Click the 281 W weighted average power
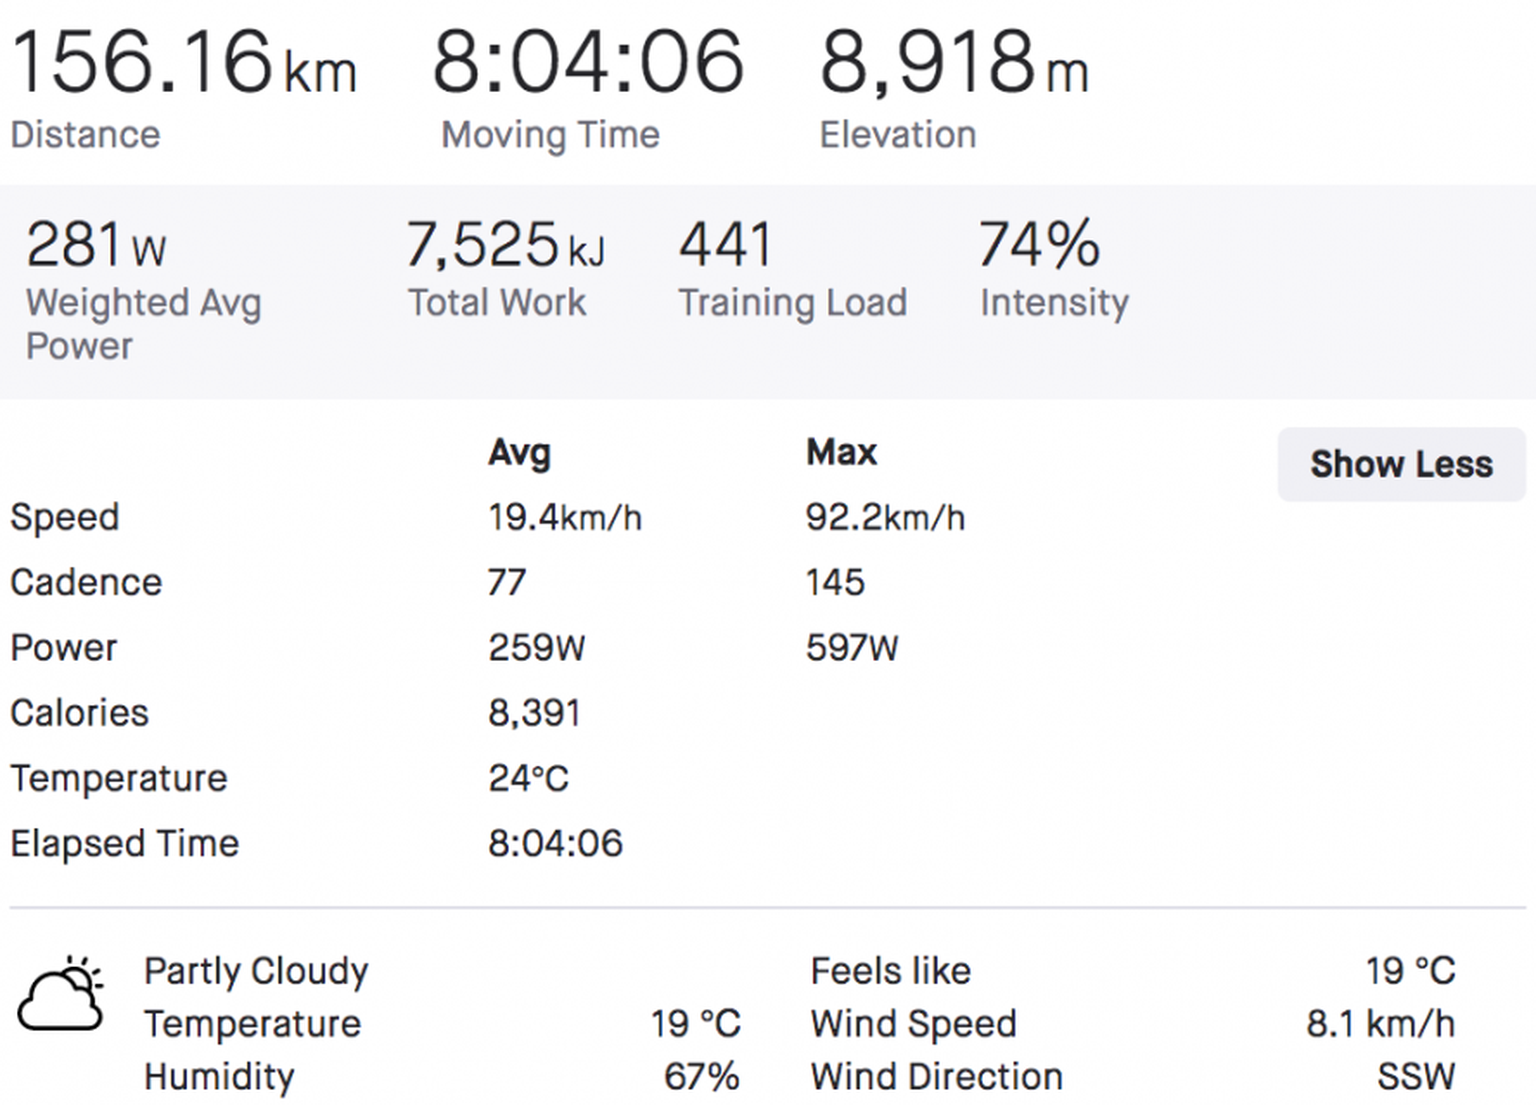The width and height of the screenshot is (1536, 1105). [96, 245]
